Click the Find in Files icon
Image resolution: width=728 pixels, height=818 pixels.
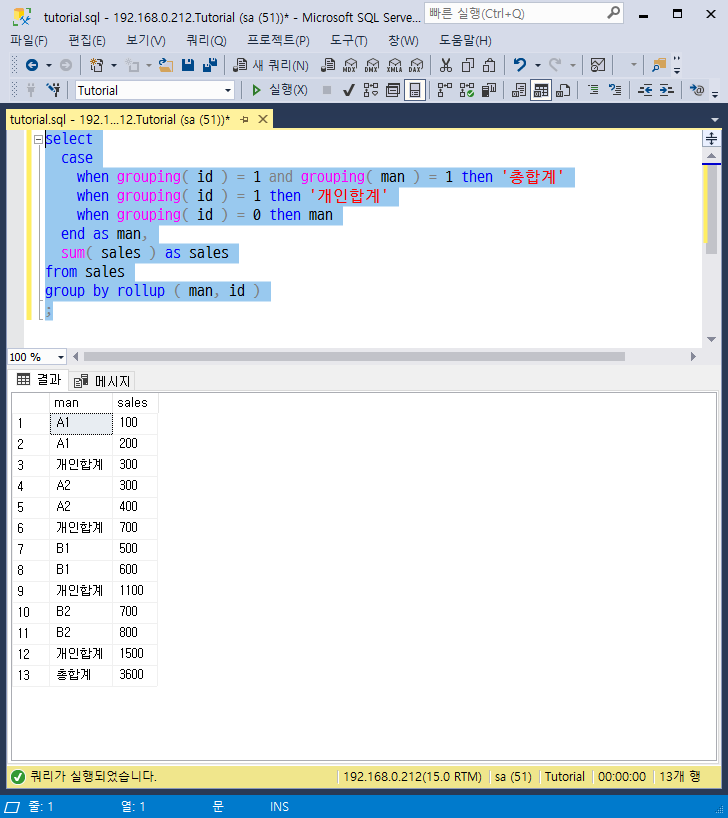pos(659,65)
